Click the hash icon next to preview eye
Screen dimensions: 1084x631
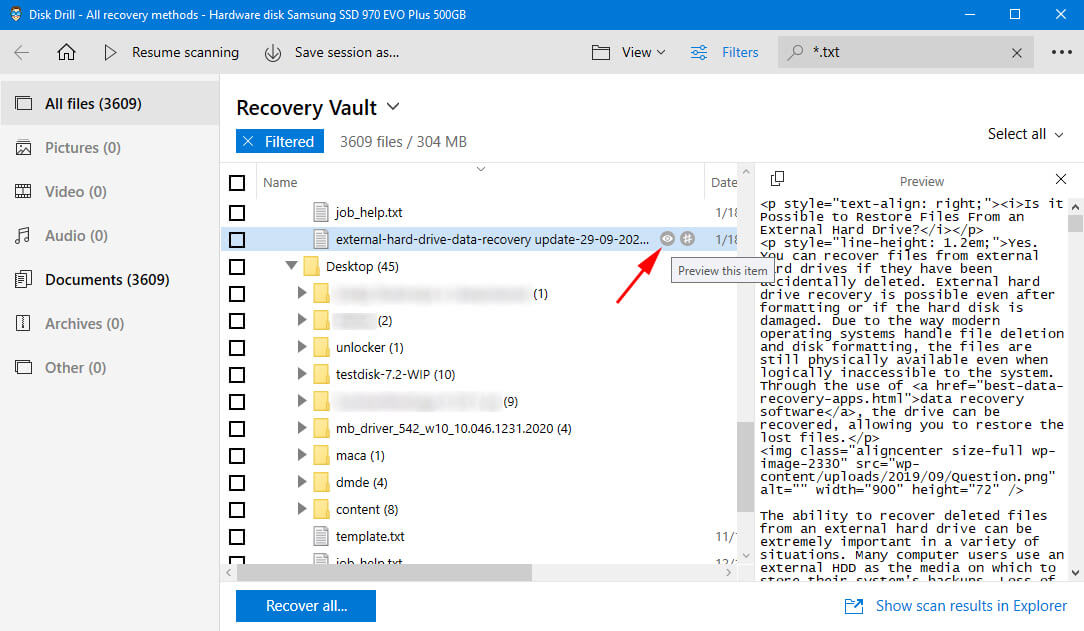[x=687, y=238]
